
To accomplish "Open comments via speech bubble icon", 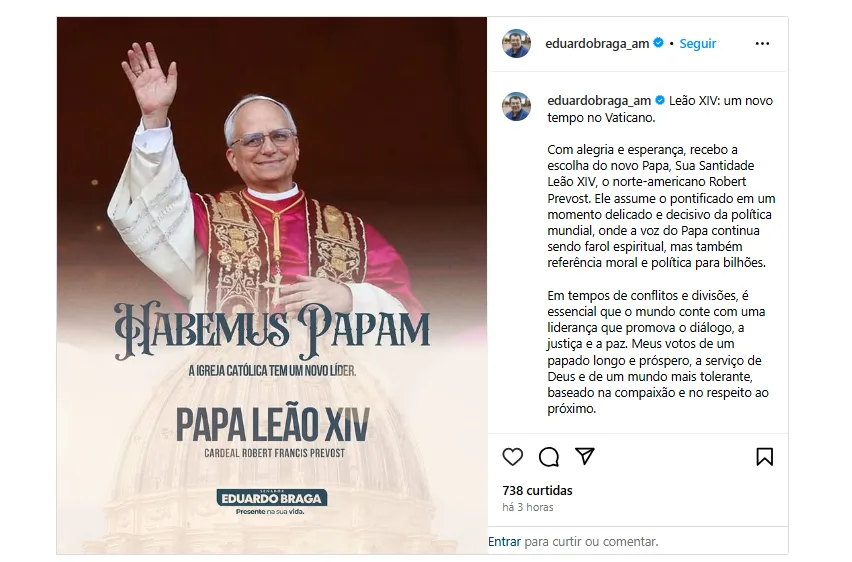I will [x=549, y=457].
